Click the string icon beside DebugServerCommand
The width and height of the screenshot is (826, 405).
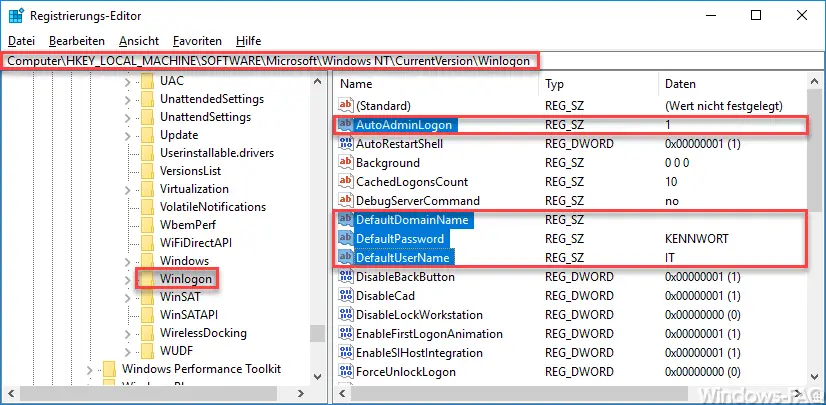(x=346, y=201)
